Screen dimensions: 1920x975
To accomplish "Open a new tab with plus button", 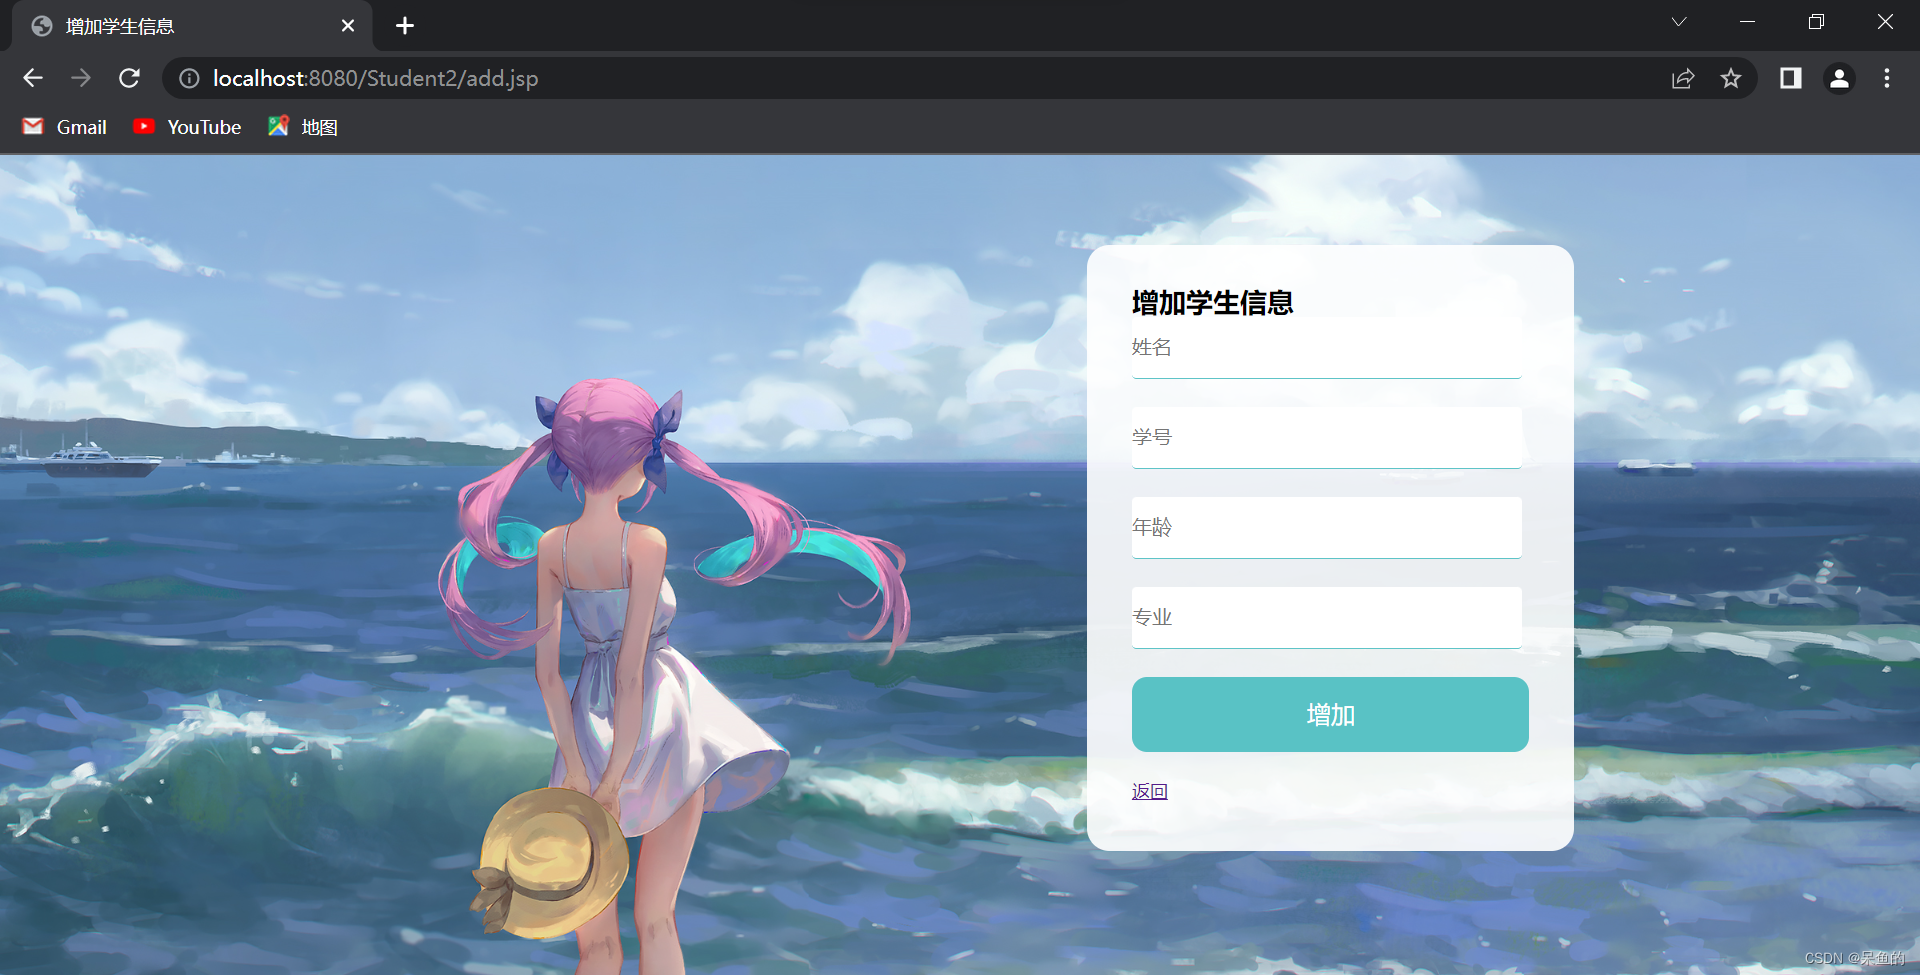I will point(405,26).
